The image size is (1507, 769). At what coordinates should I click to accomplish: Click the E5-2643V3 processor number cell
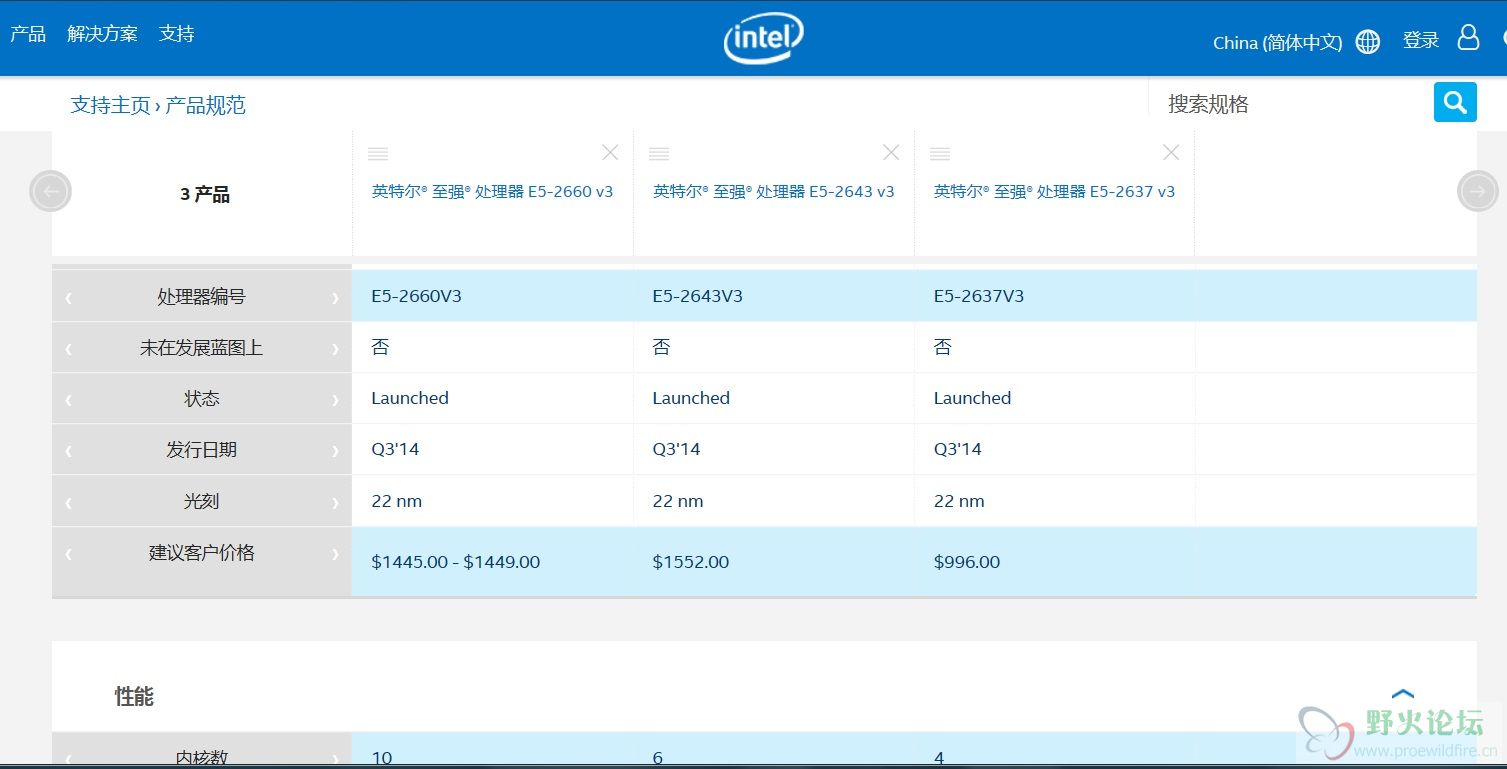[x=697, y=296]
